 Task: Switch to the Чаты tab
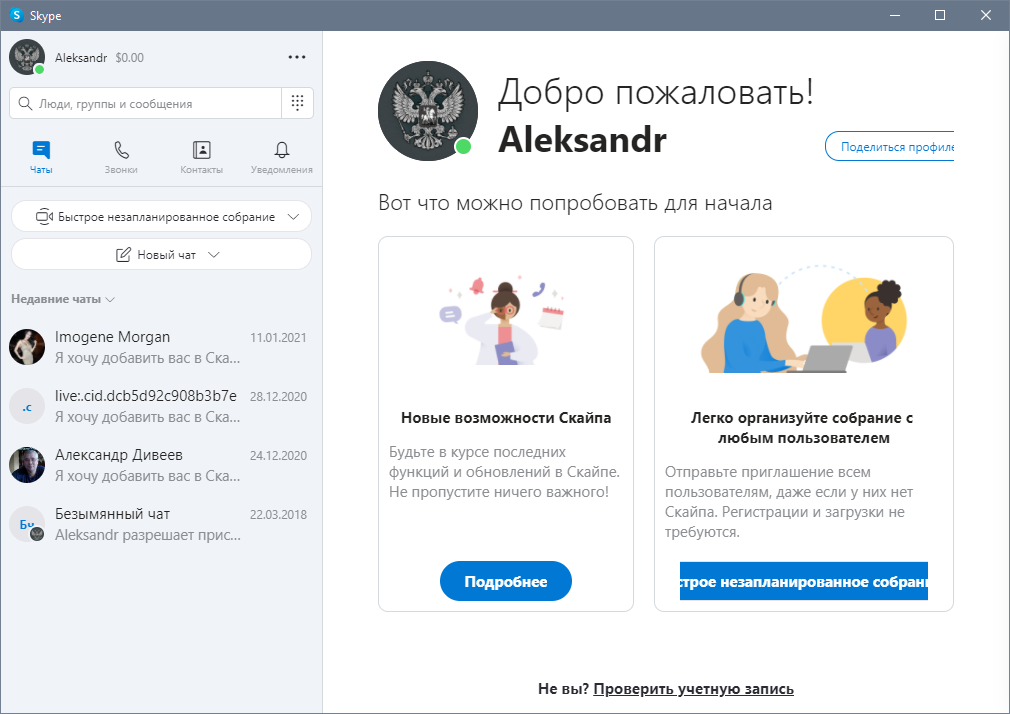pyautogui.click(x=41, y=158)
